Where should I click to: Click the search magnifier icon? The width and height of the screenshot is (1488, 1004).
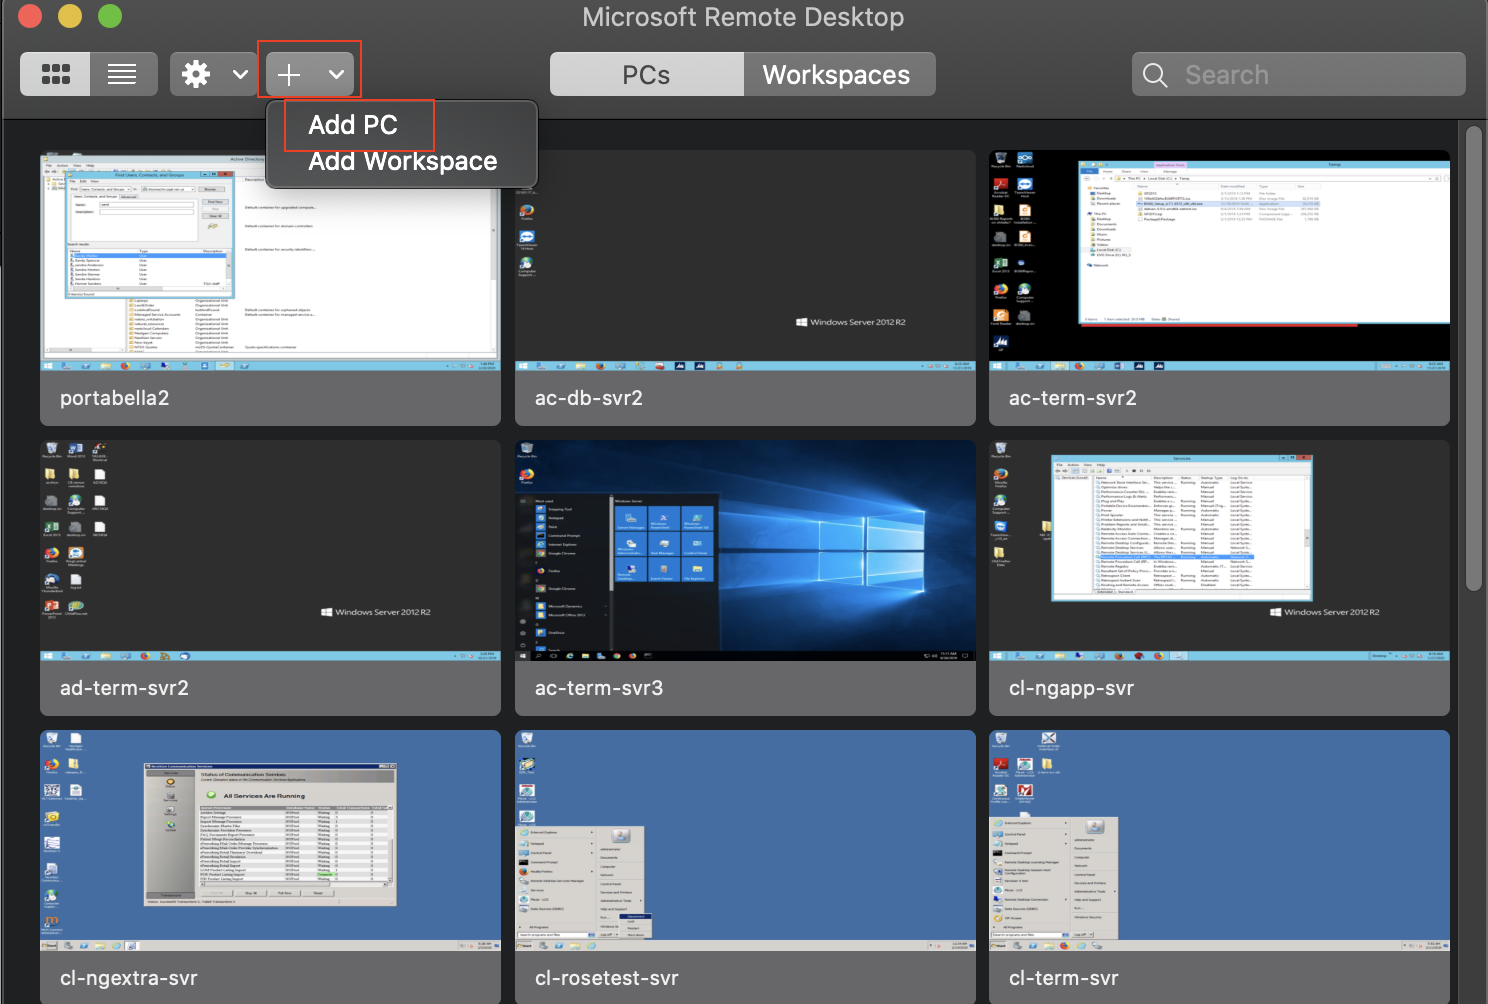coord(1155,75)
